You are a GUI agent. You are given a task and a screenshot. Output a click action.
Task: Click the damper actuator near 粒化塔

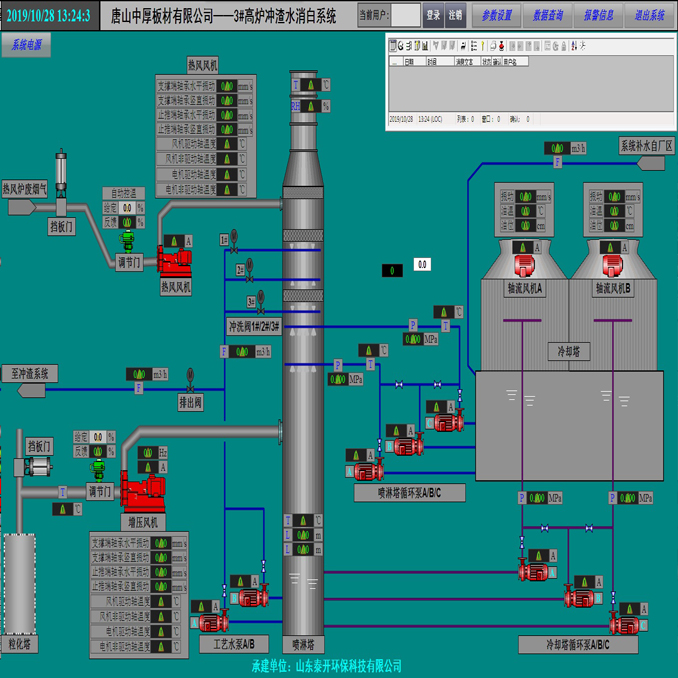(38, 467)
